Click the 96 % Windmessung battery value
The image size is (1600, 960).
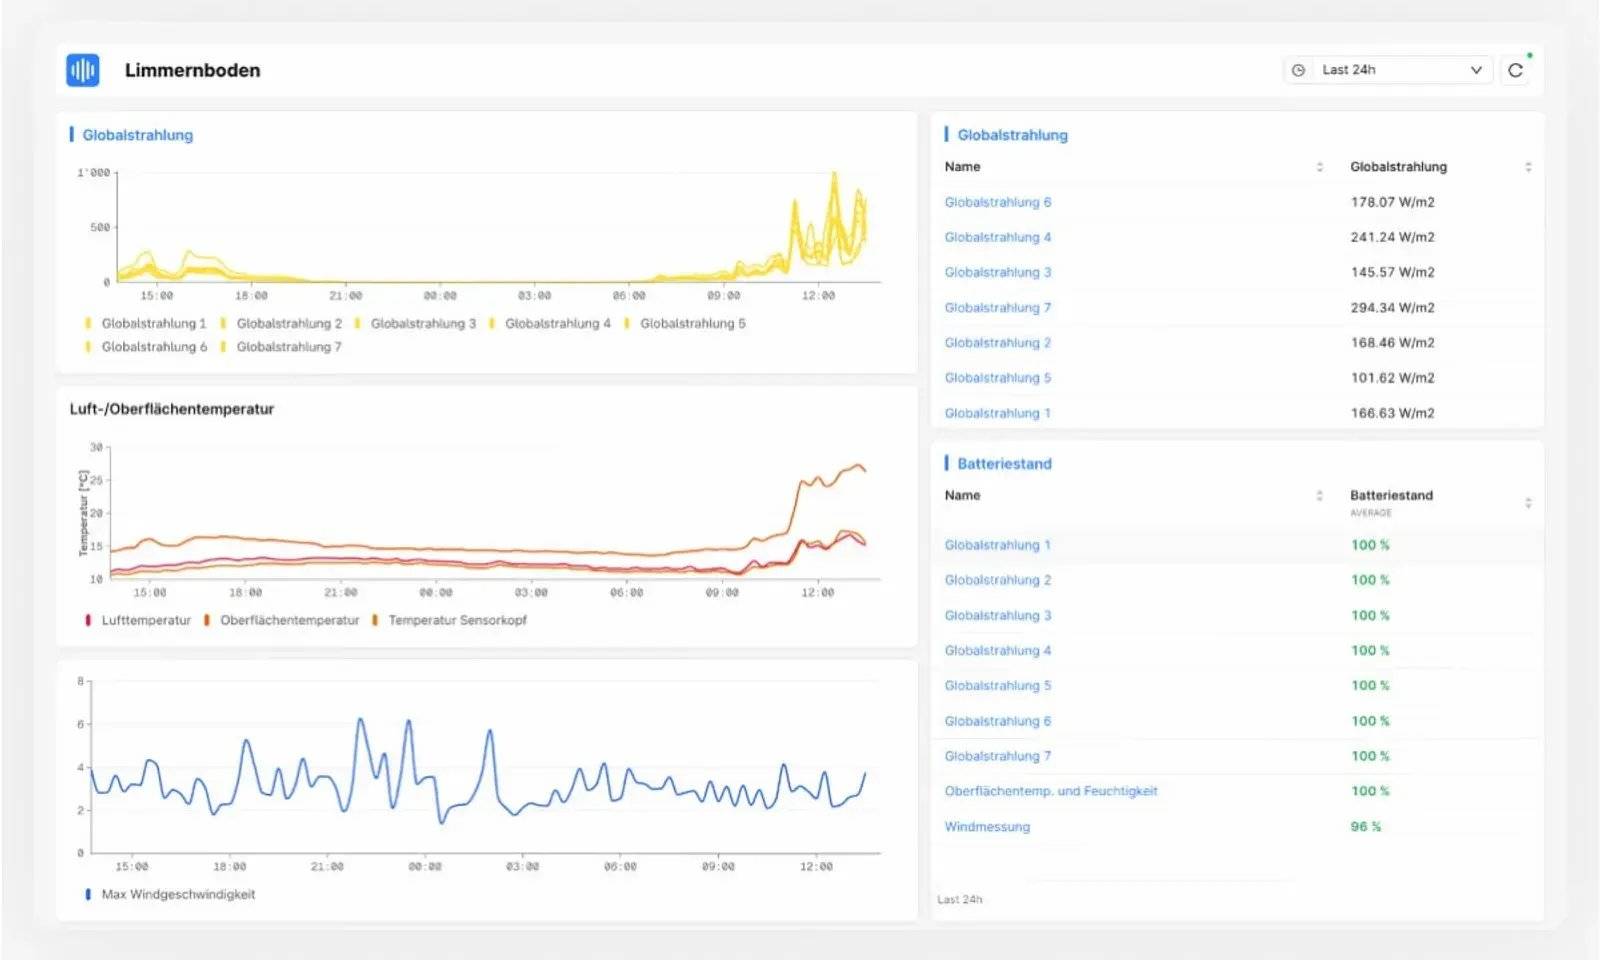point(1366,827)
